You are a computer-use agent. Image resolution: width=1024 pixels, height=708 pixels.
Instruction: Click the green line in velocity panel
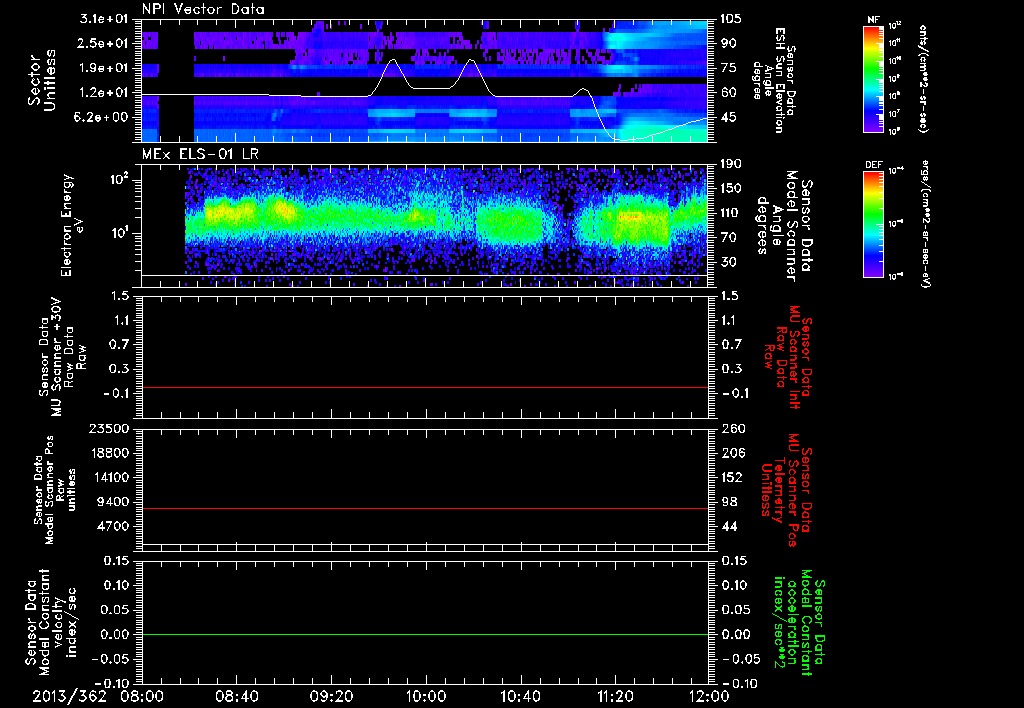425,634
